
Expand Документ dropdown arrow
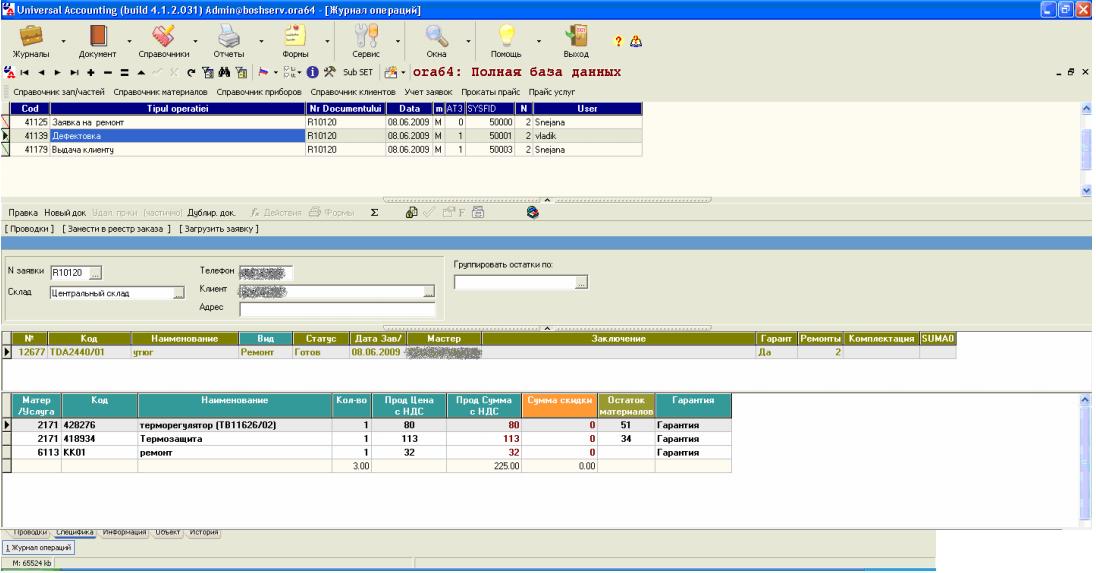point(129,41)
